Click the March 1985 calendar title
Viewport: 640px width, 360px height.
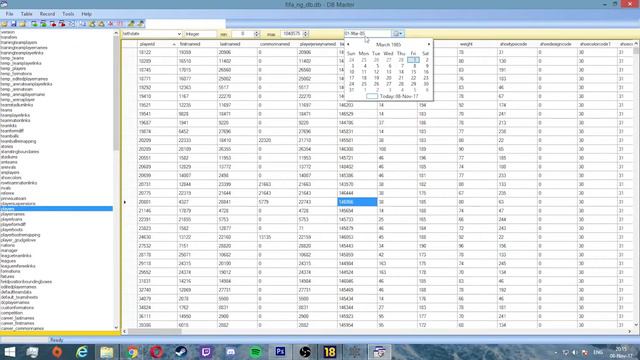coord(388,44)
